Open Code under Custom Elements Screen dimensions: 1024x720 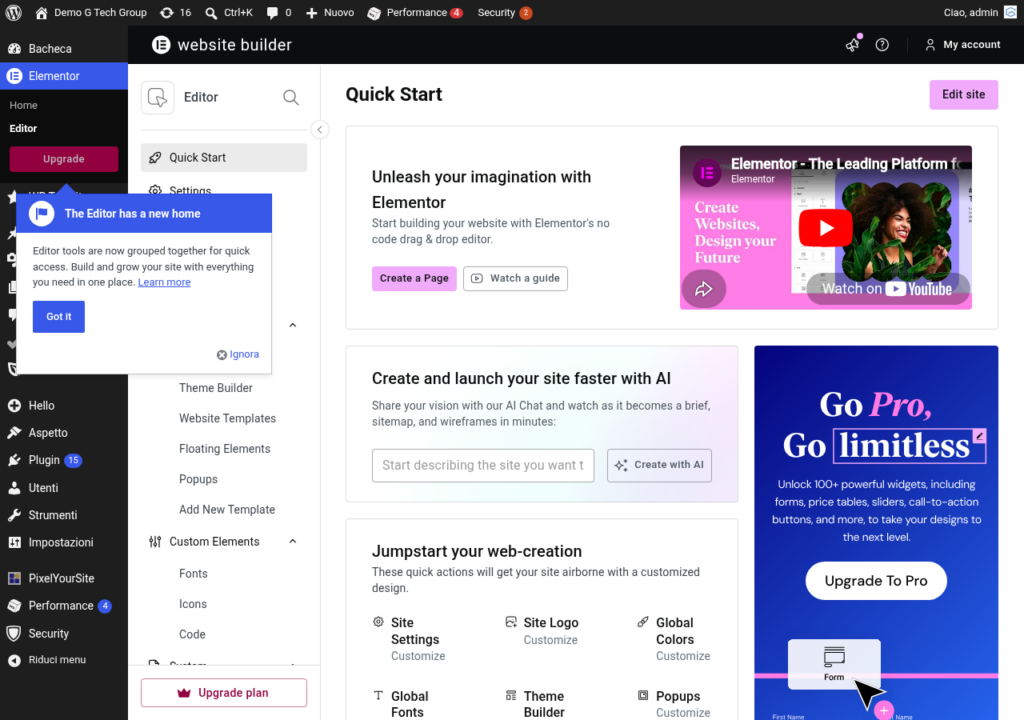[192, 634]
